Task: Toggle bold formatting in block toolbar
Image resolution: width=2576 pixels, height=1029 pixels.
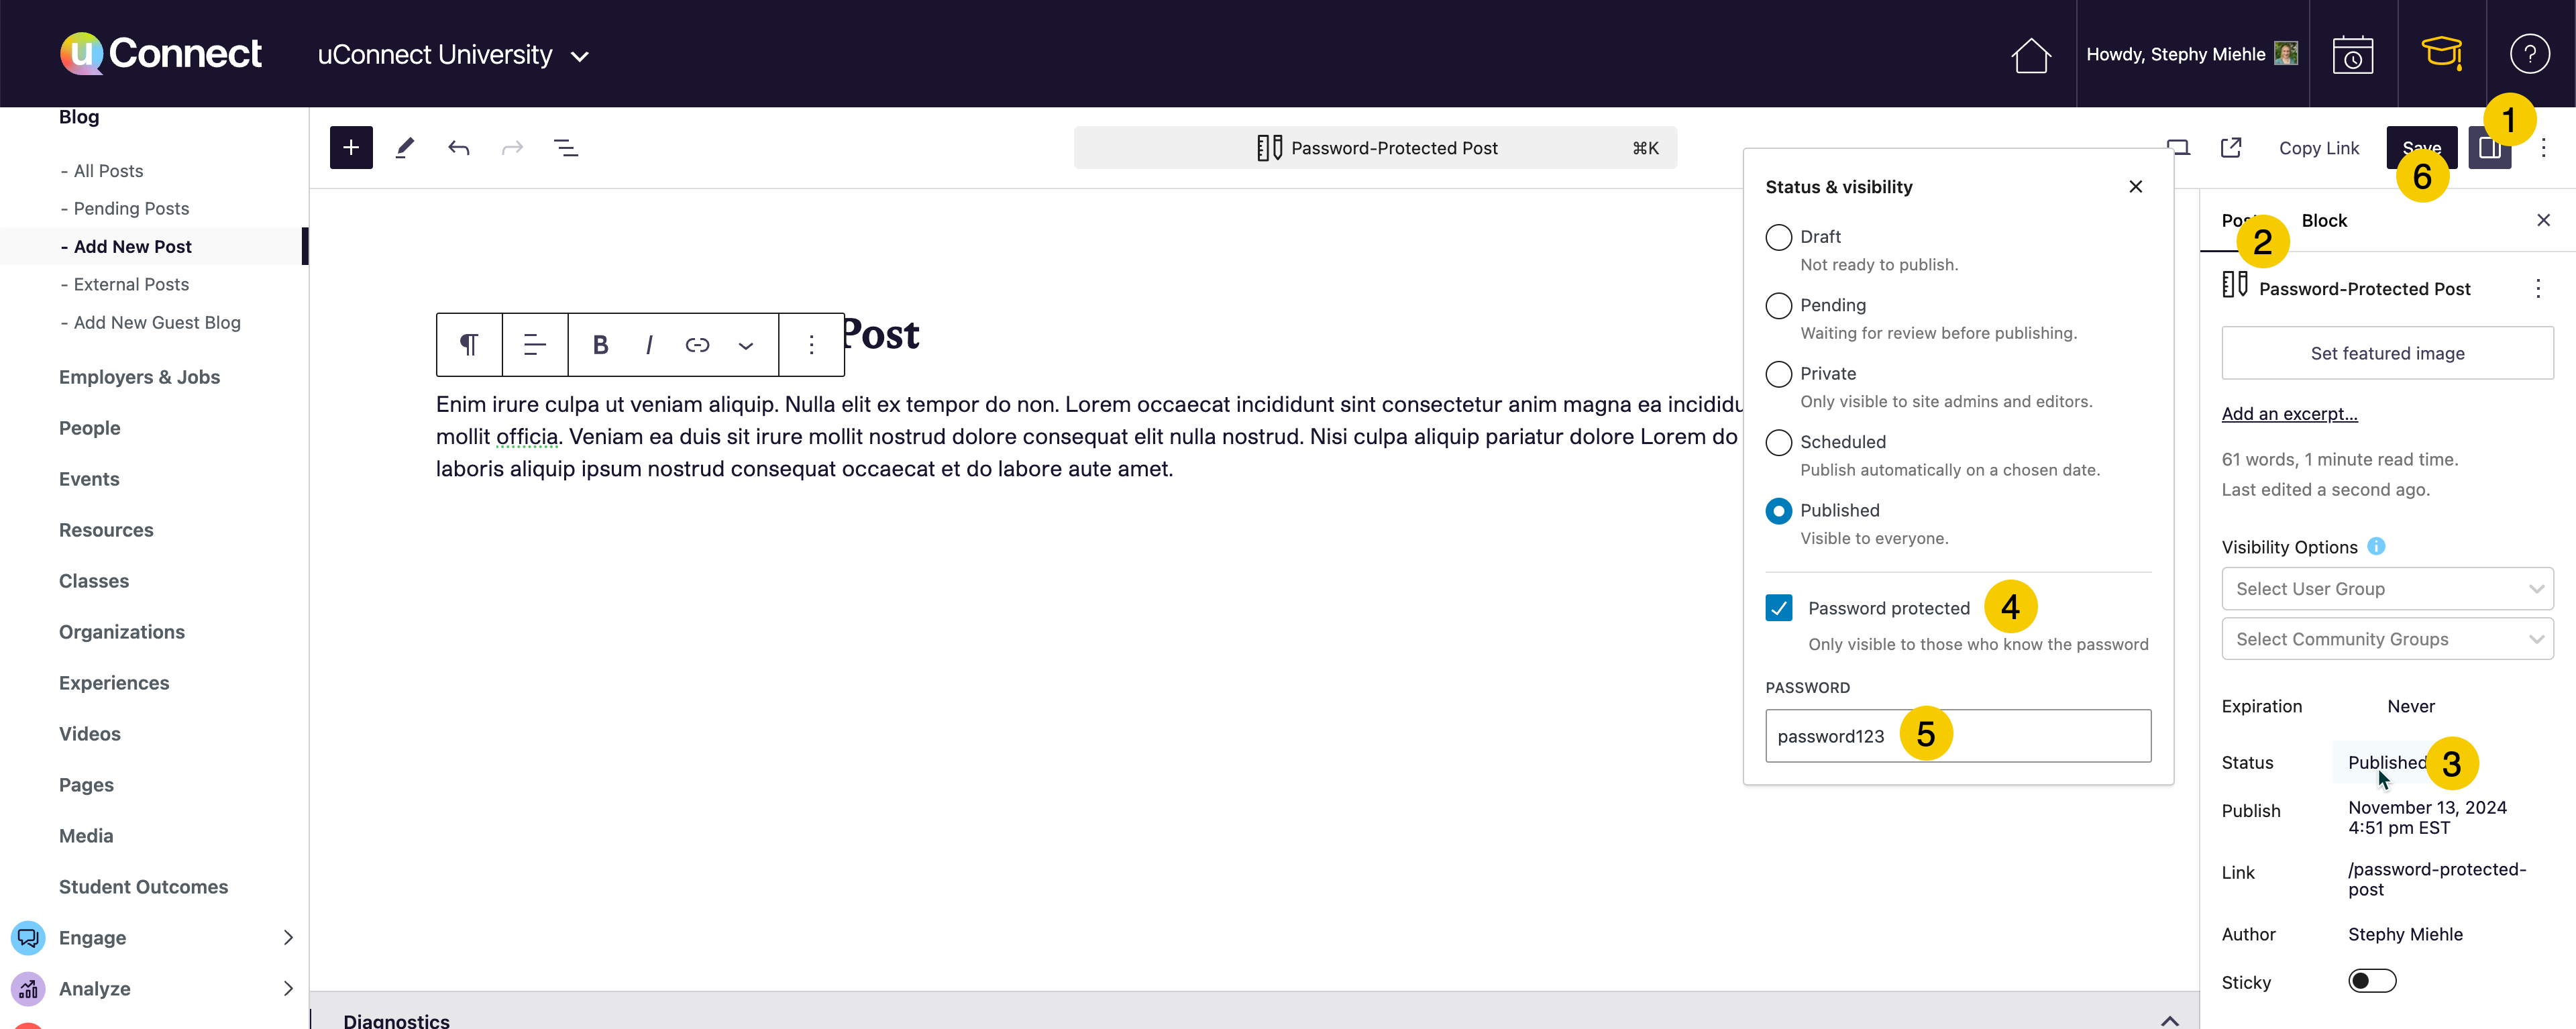Action: click(x=600, y=345)
